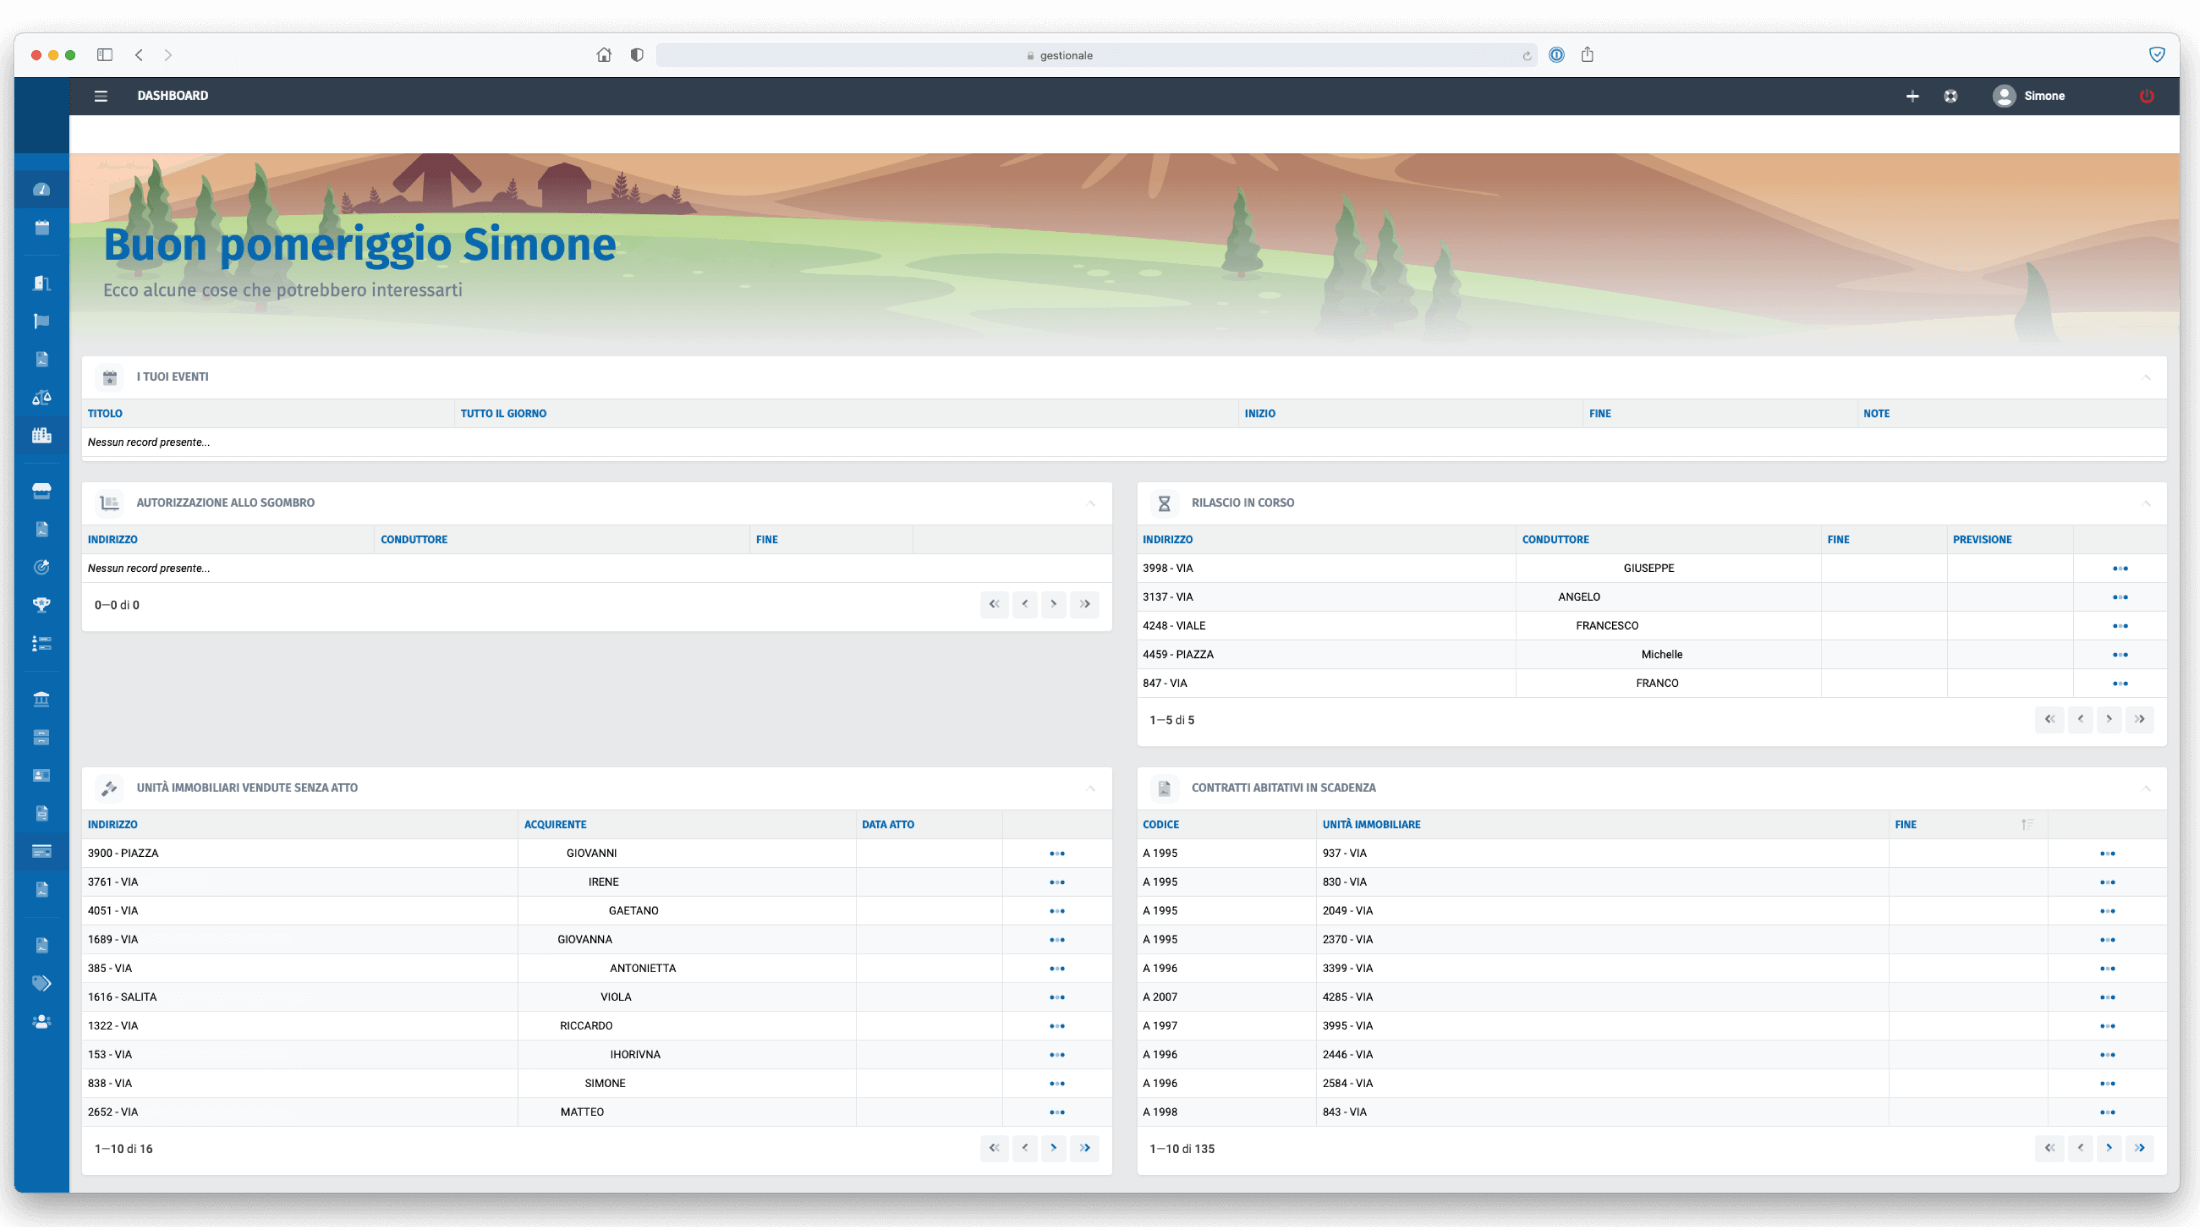The image size is (2200, 1227).
Task: Open actions menu for GIOVANNI row
Action: [1056, 853]
